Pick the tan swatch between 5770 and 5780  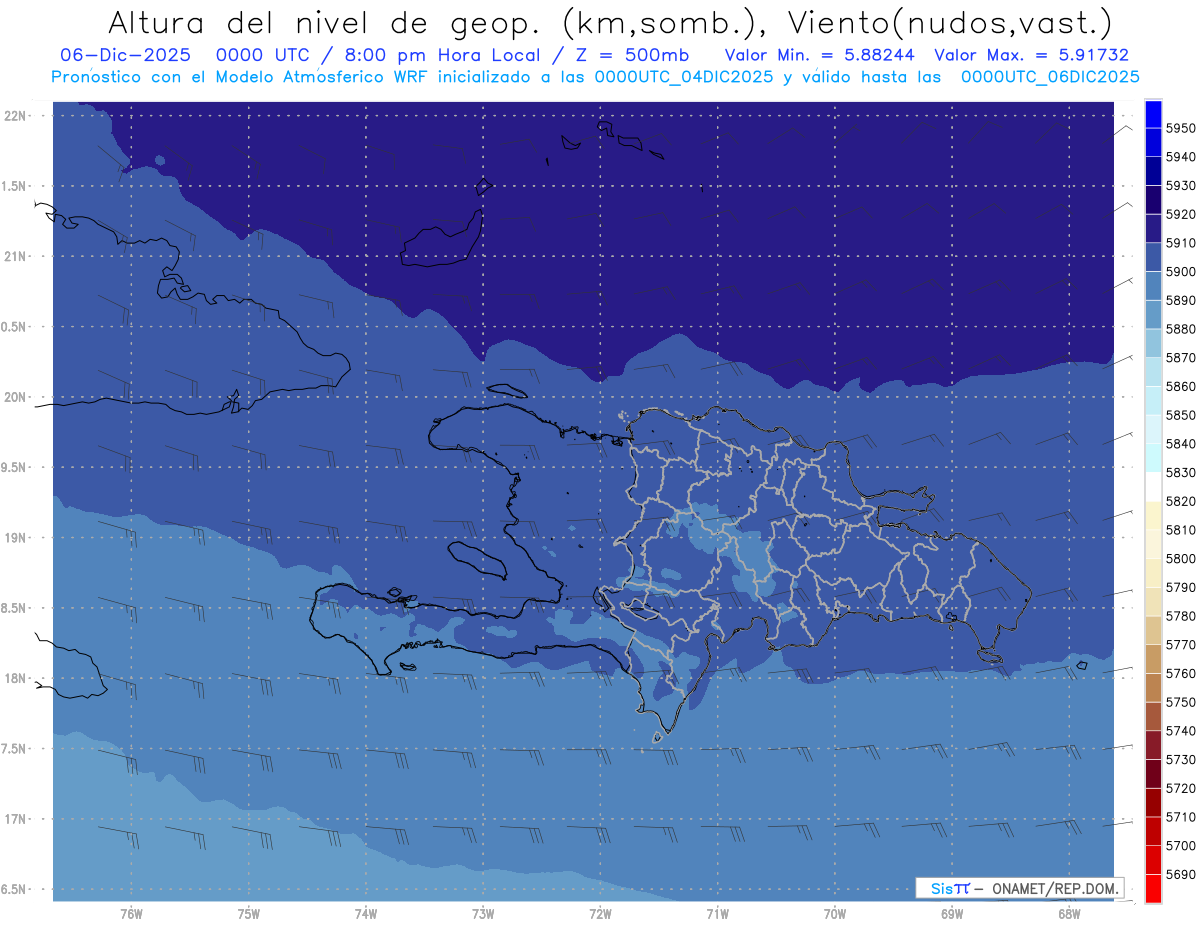1152,630
